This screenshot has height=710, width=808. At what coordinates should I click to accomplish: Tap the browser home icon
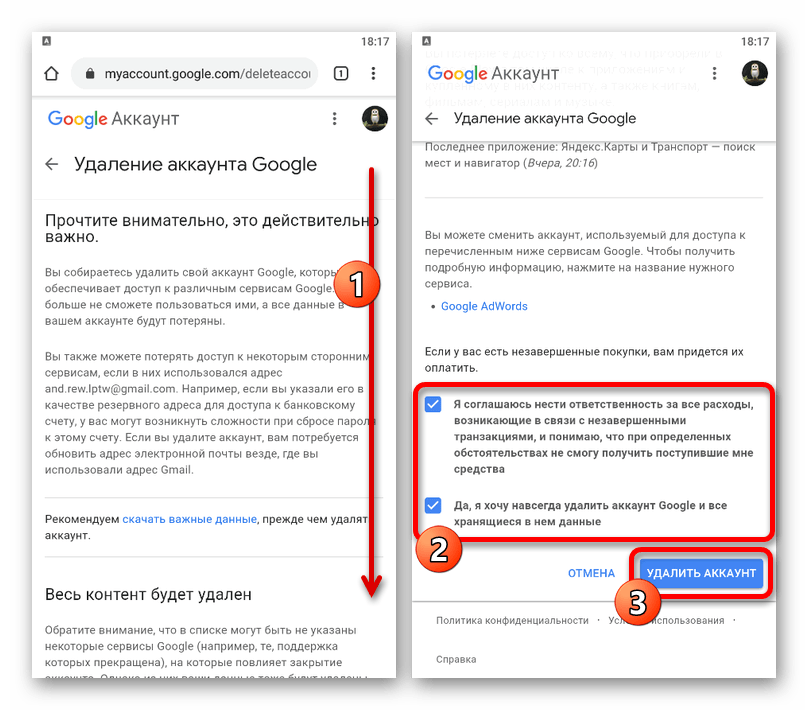point(52,74)
